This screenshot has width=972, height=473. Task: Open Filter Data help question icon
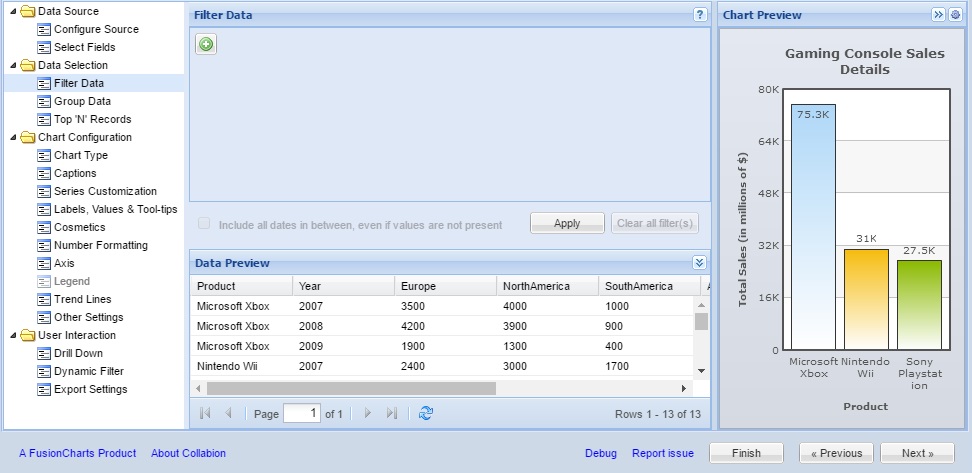(700, 15)
